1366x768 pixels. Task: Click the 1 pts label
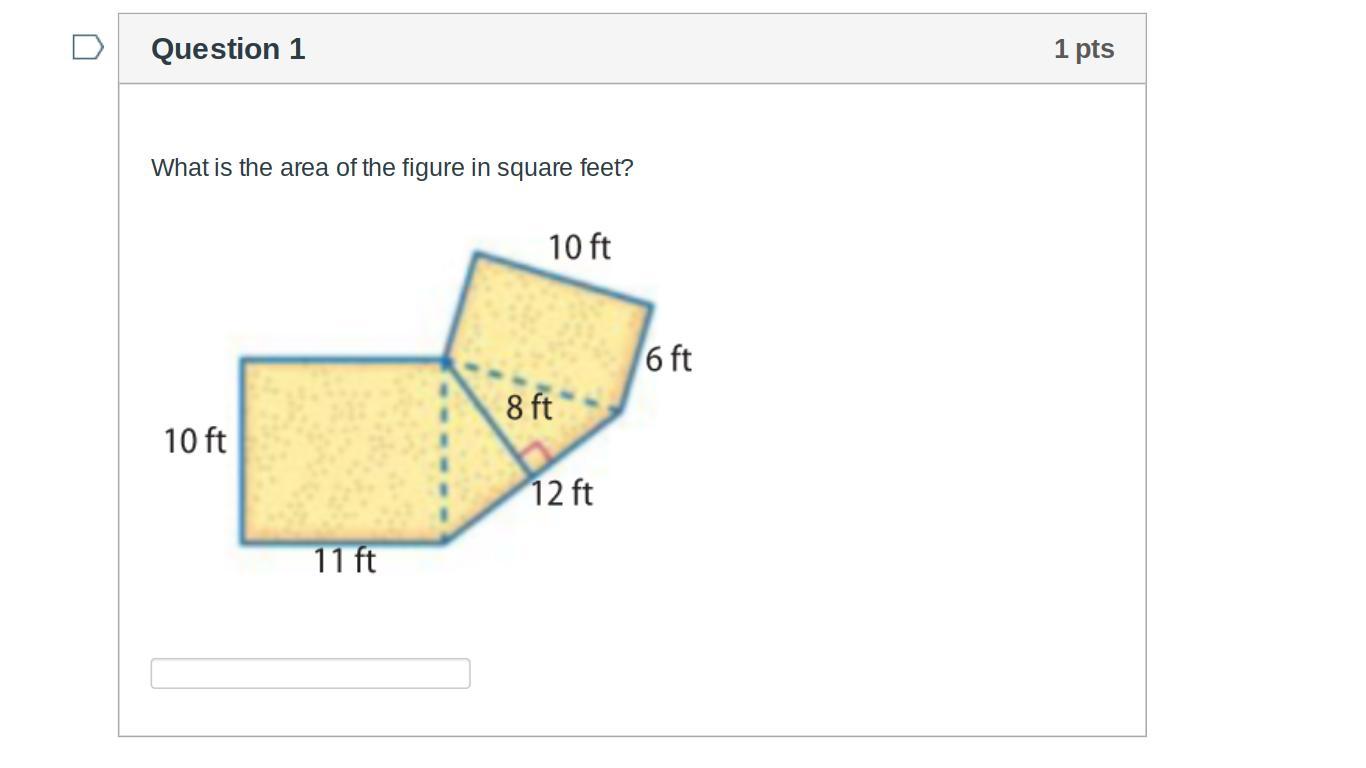tap(1084, 49)
